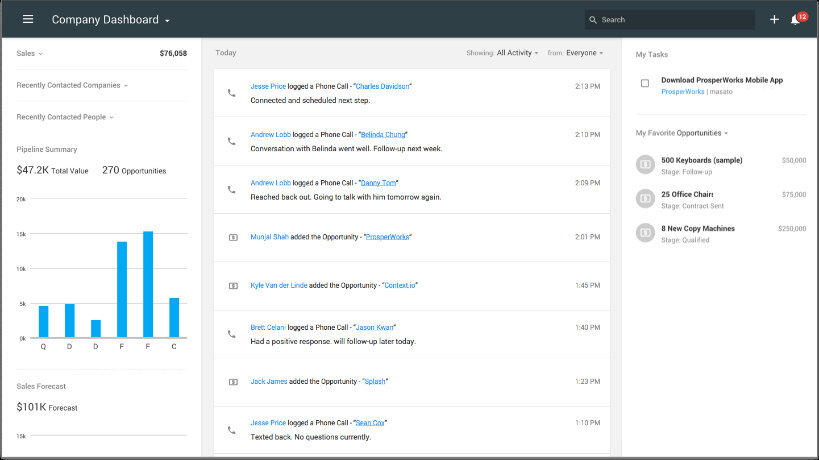Expand Recently Contacted Companies section
The height and width of the screenshot is (460, 819).
72,85
